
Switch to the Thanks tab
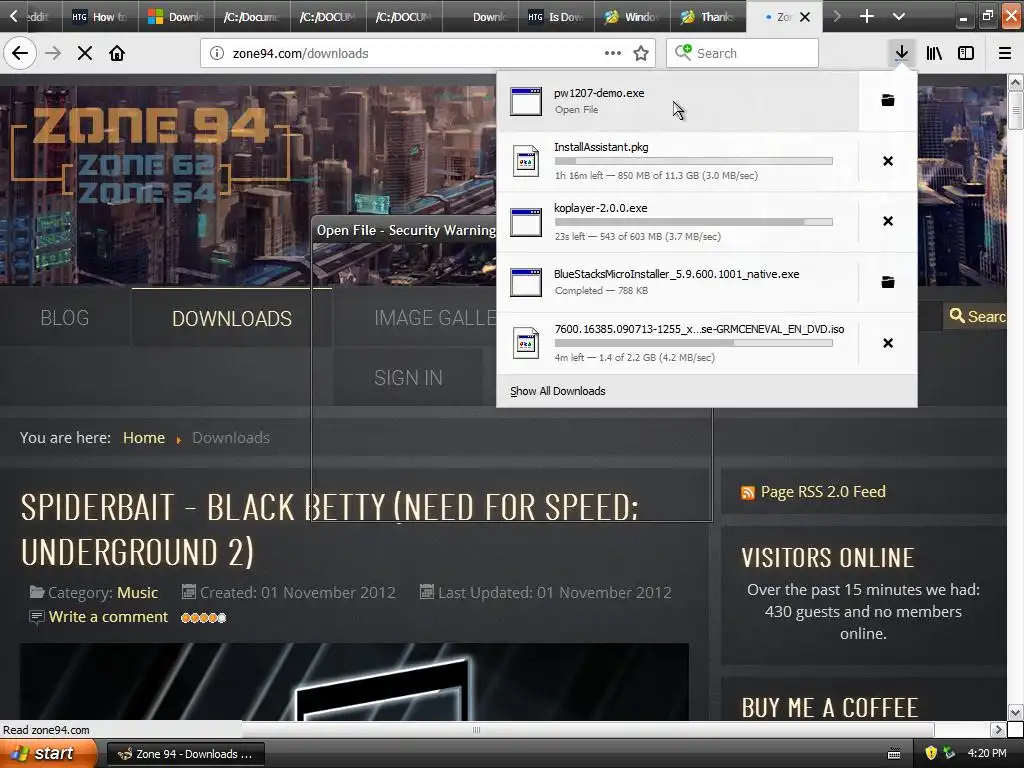tap(708, 16)
